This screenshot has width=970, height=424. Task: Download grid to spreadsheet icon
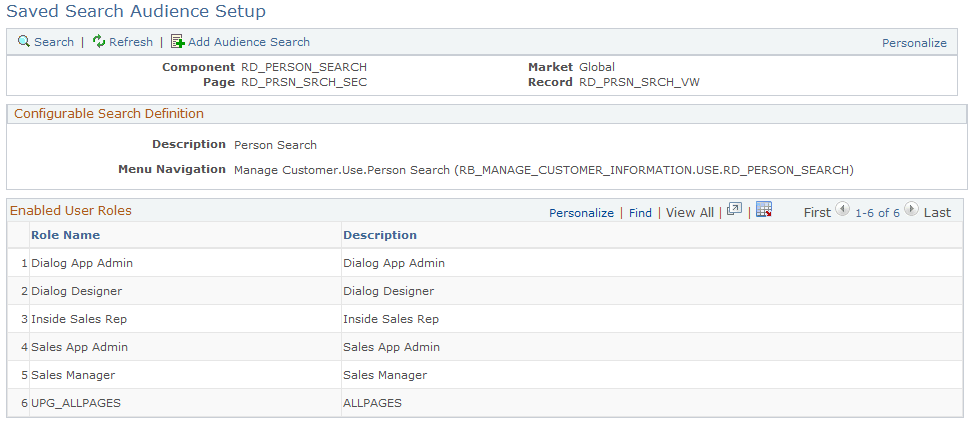click(x=764, y=209)
